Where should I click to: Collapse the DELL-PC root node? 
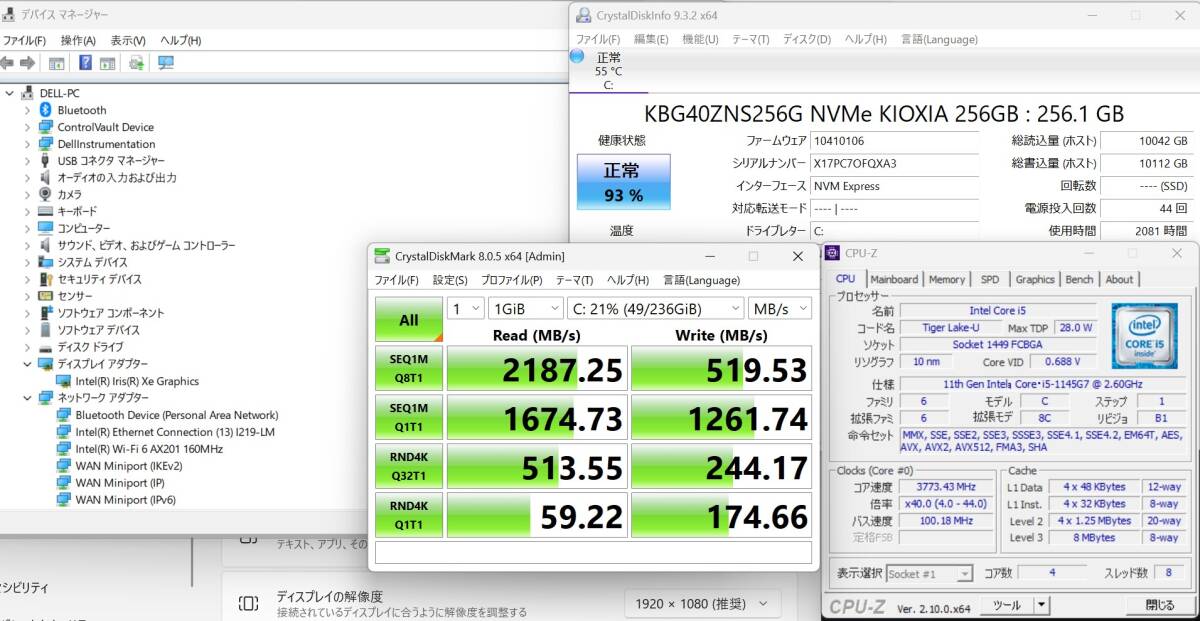10,93
